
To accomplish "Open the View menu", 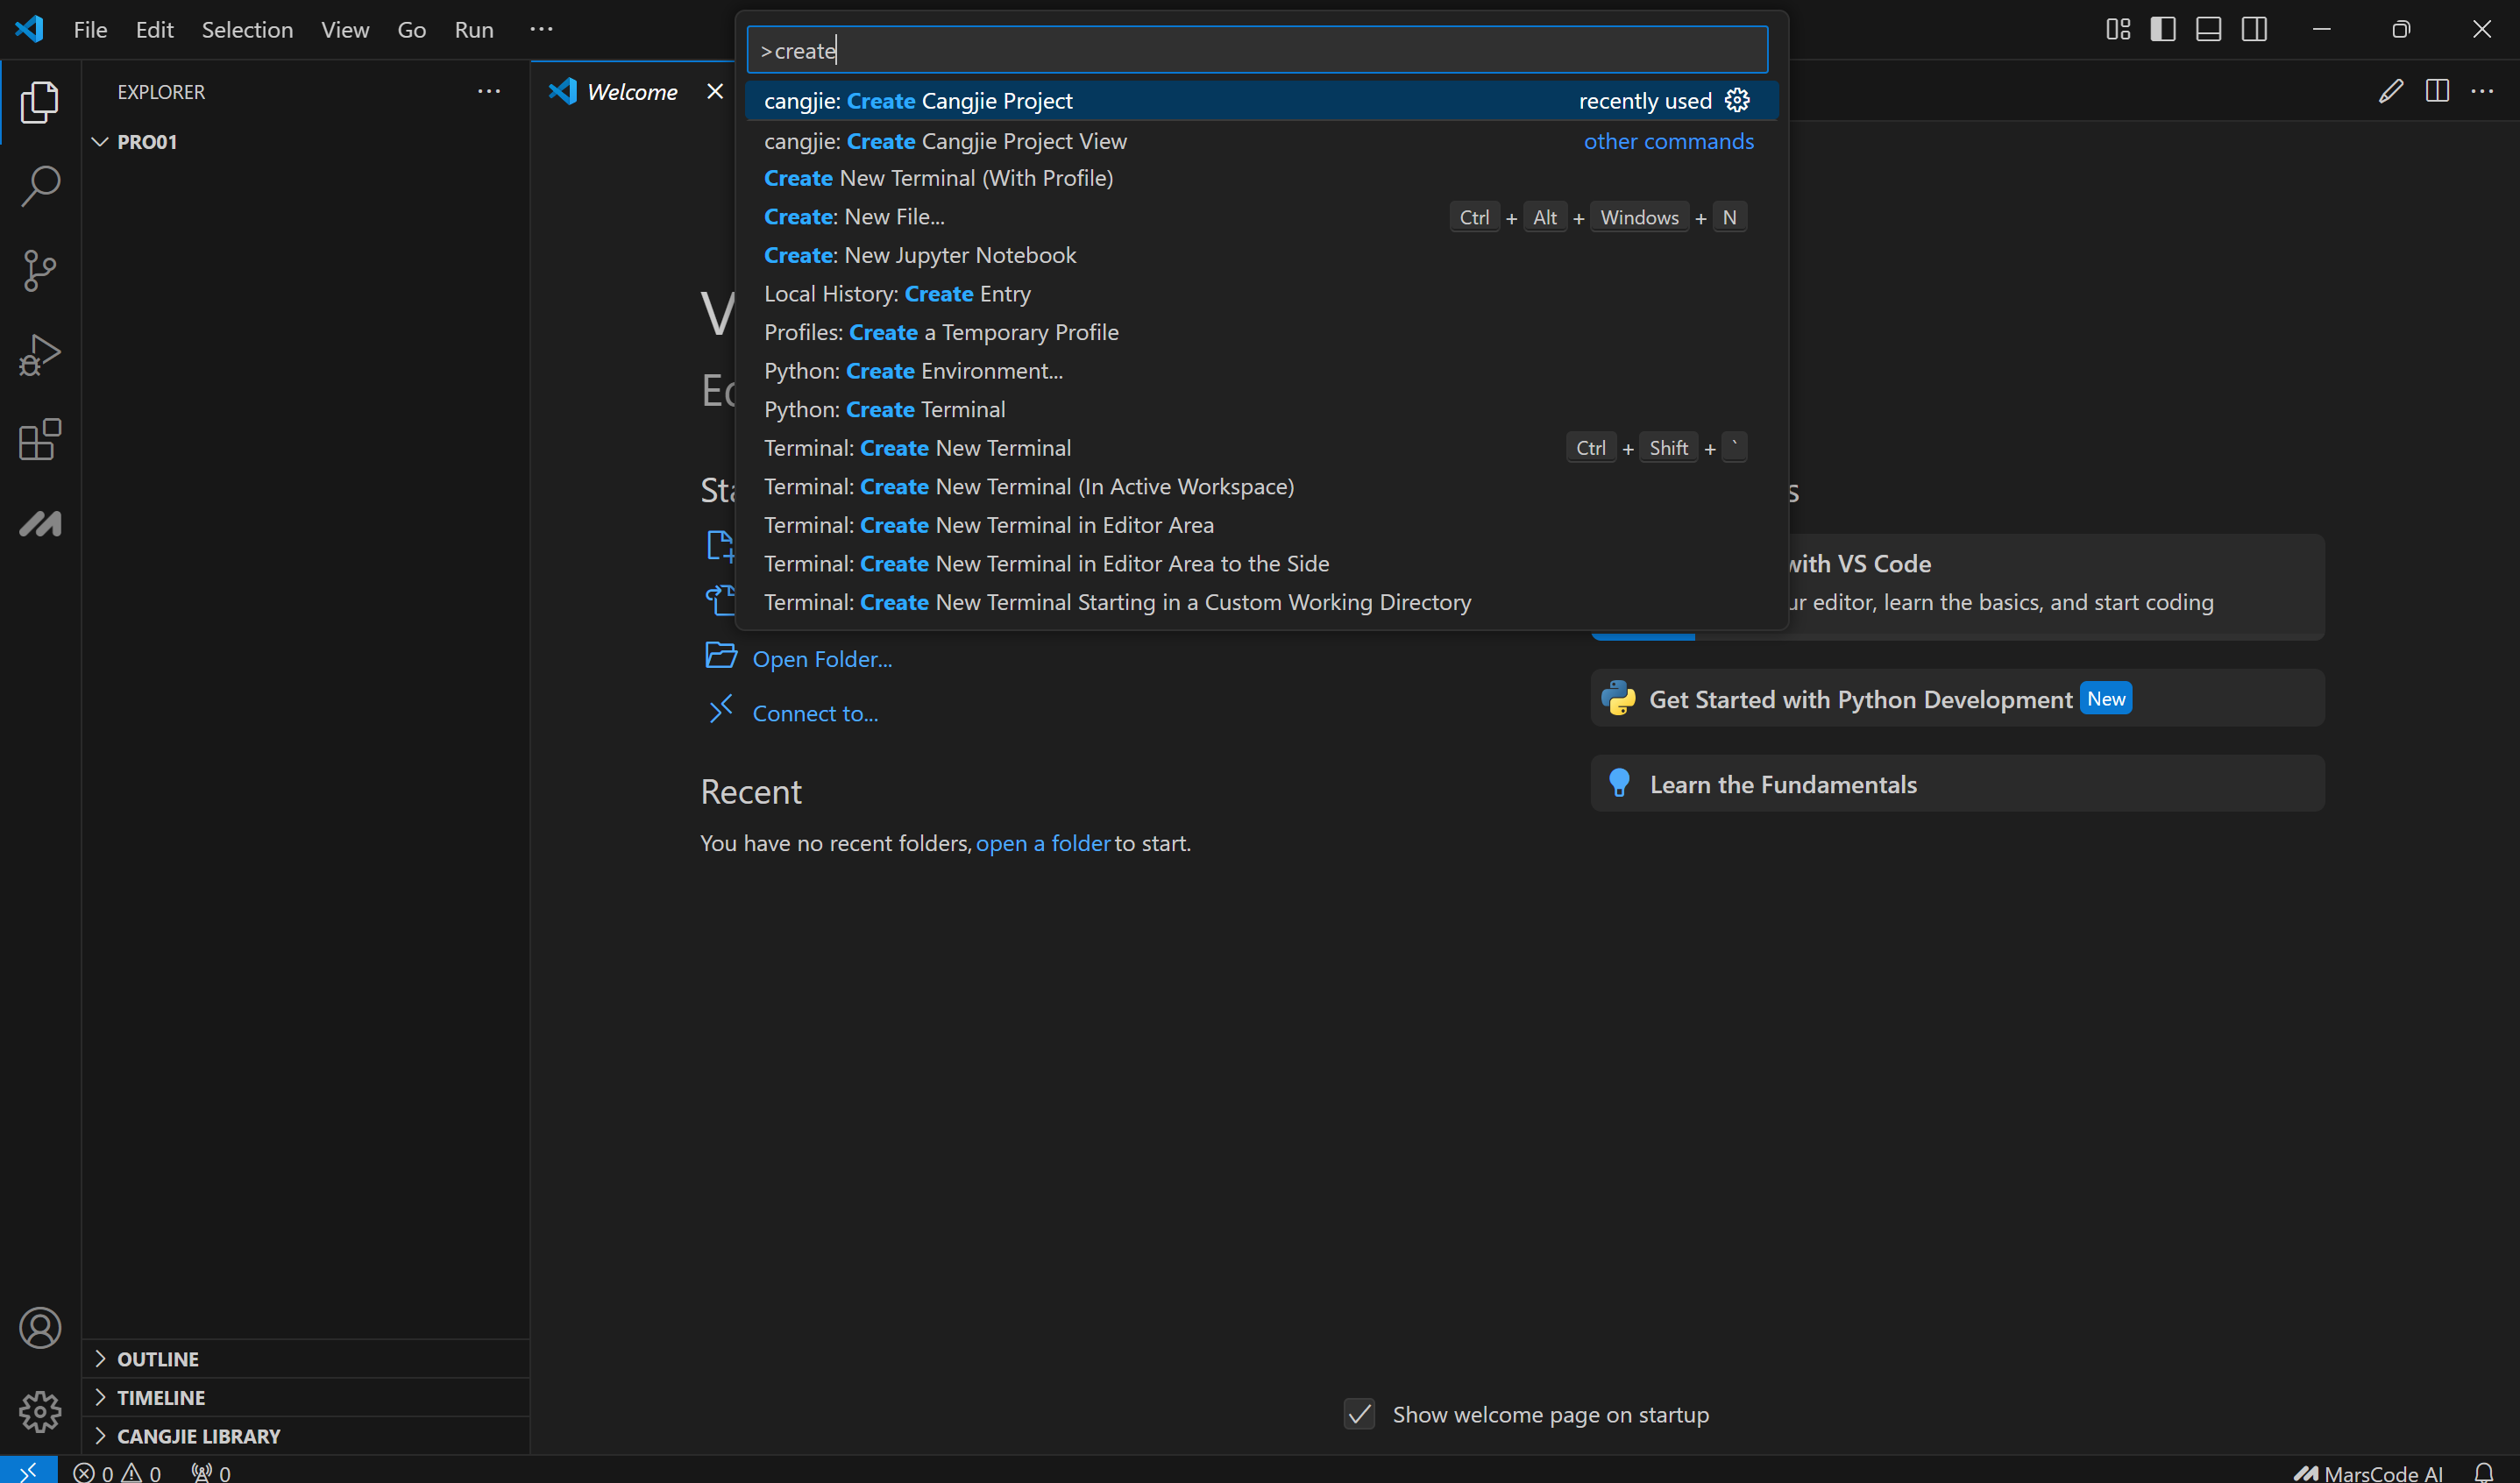I will pos(345,29).
